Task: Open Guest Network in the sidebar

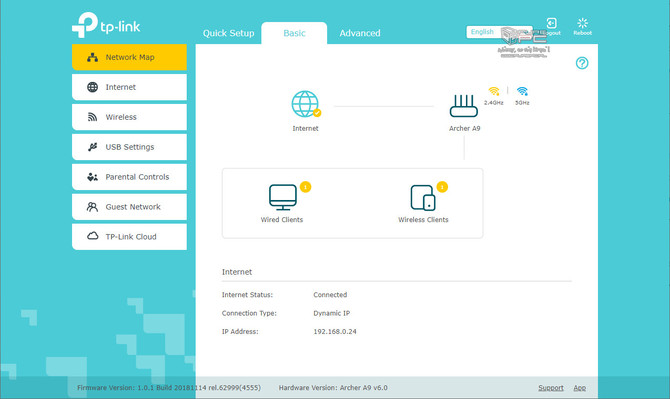Action: click(129, 207)
